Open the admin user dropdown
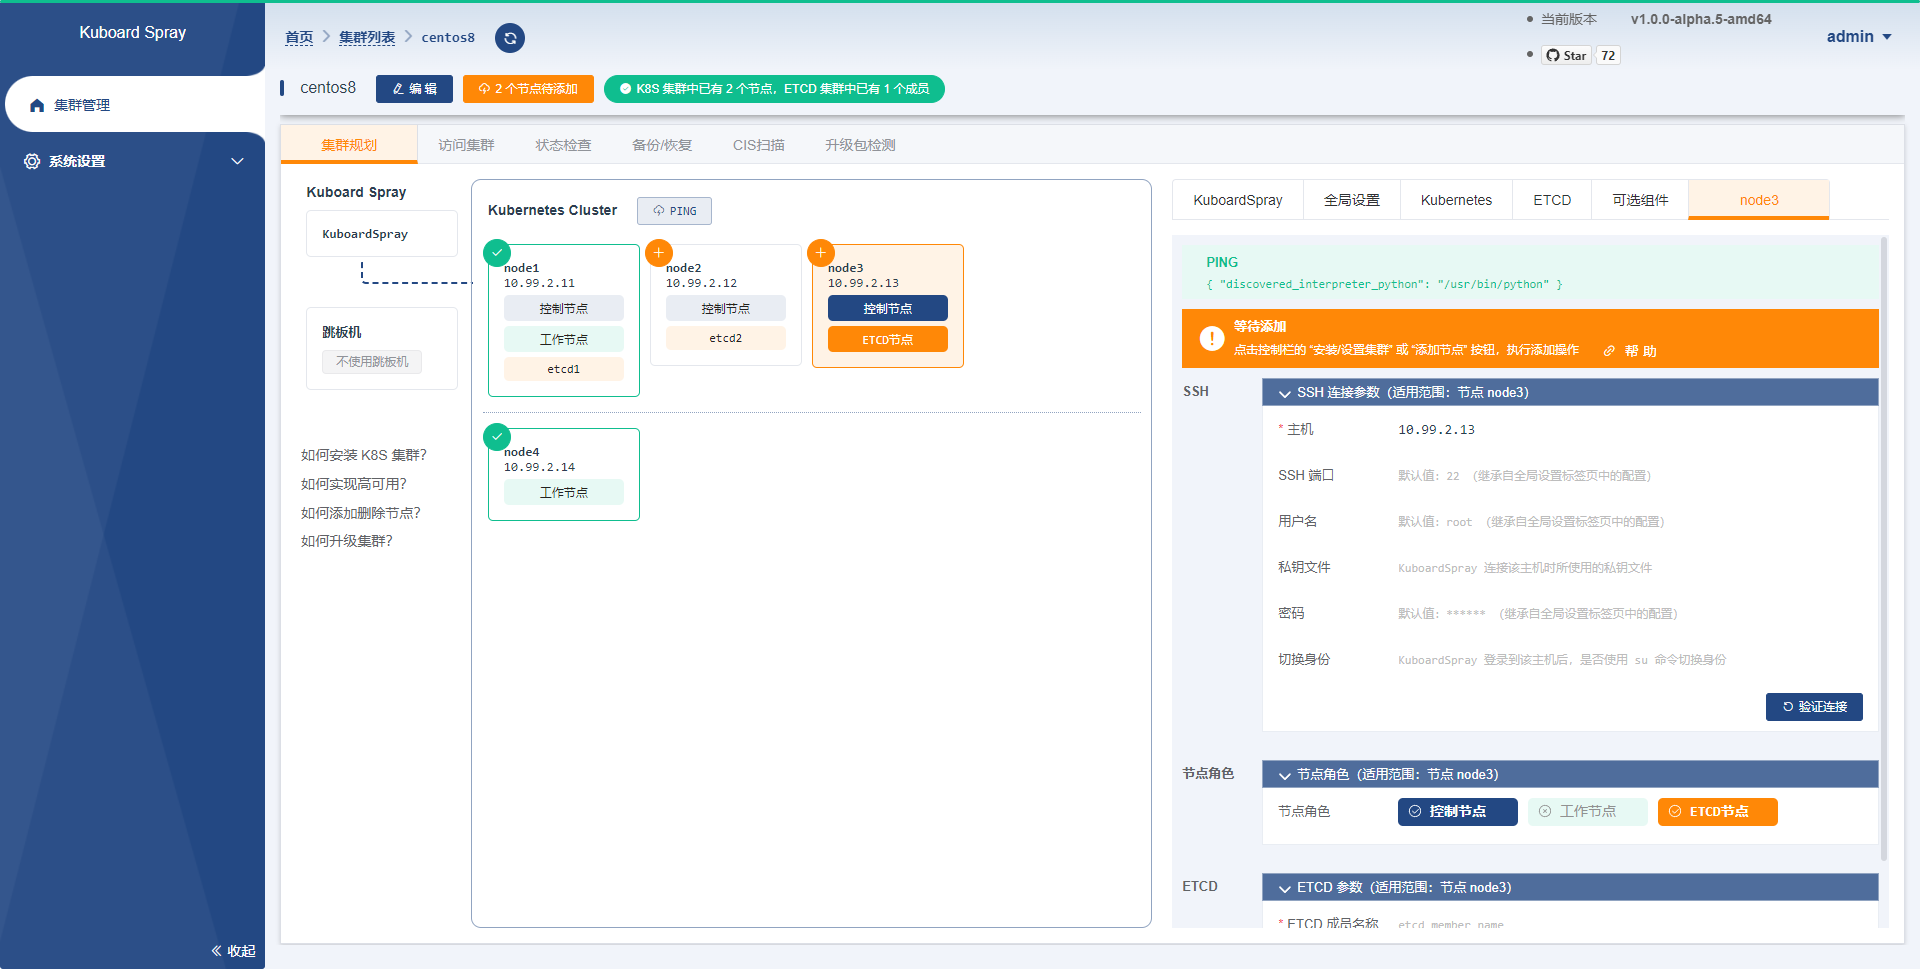 (1859, 37)
